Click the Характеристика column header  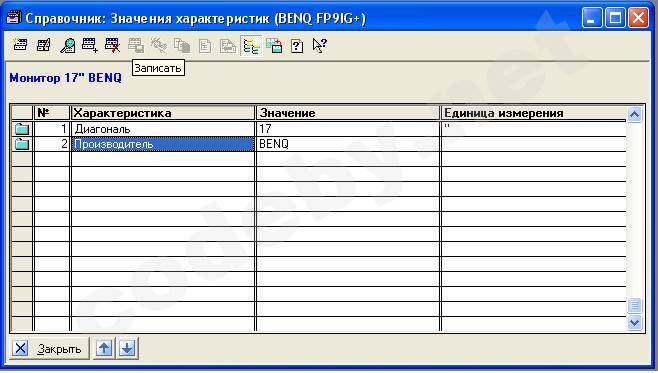coord(163,113)
